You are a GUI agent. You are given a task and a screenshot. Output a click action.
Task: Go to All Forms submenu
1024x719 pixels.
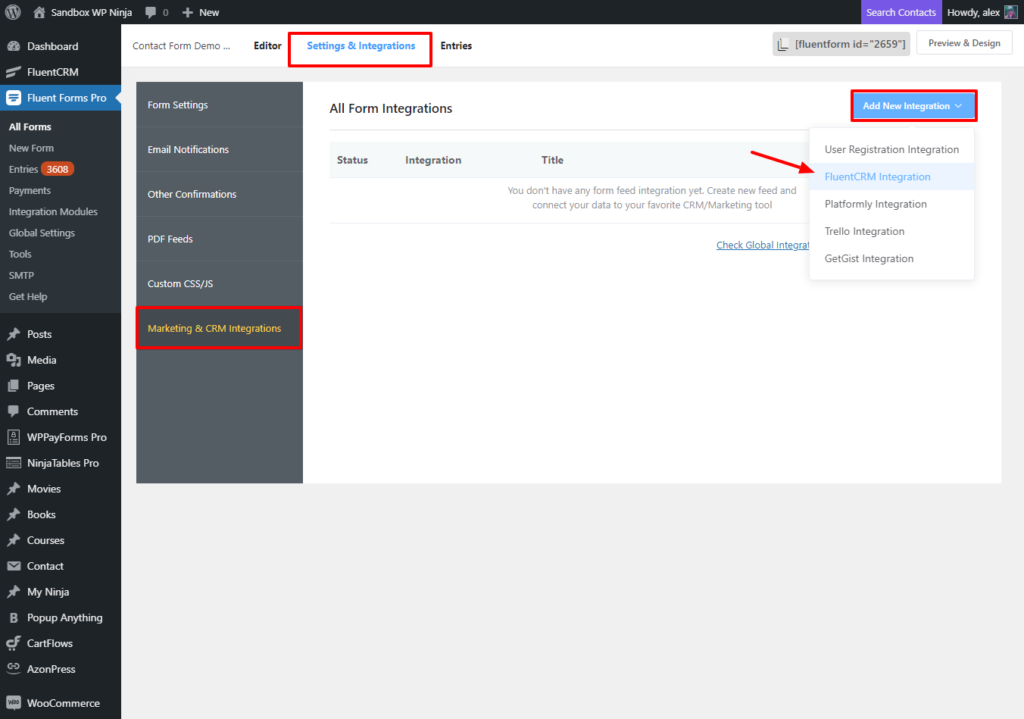(x=30, y=127)
